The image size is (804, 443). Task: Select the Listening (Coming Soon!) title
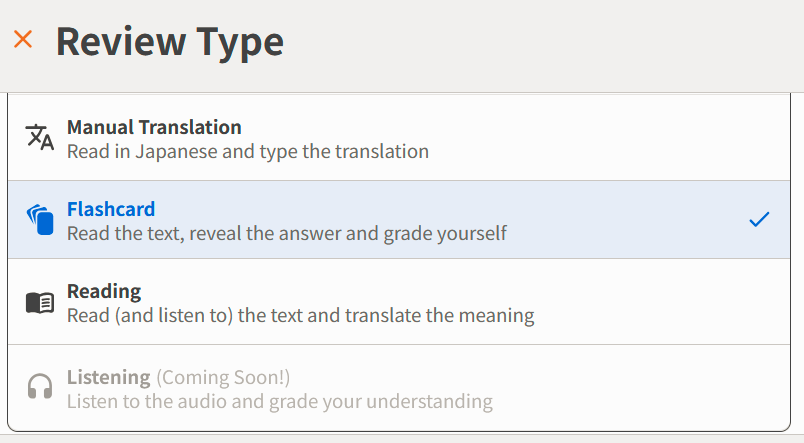click(178, 377)
